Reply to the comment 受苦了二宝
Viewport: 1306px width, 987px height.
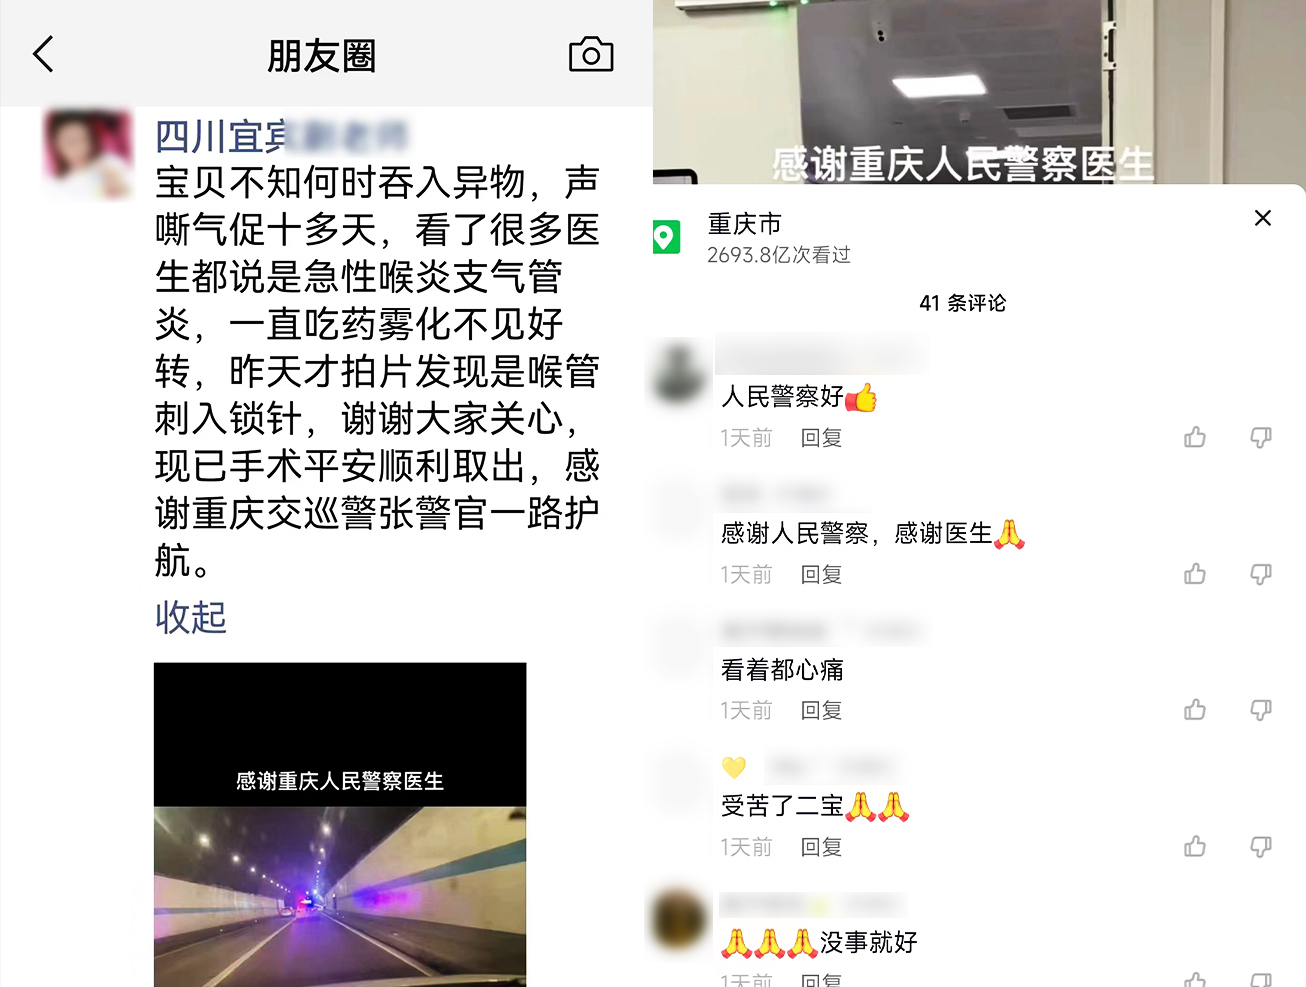(821, 848)
